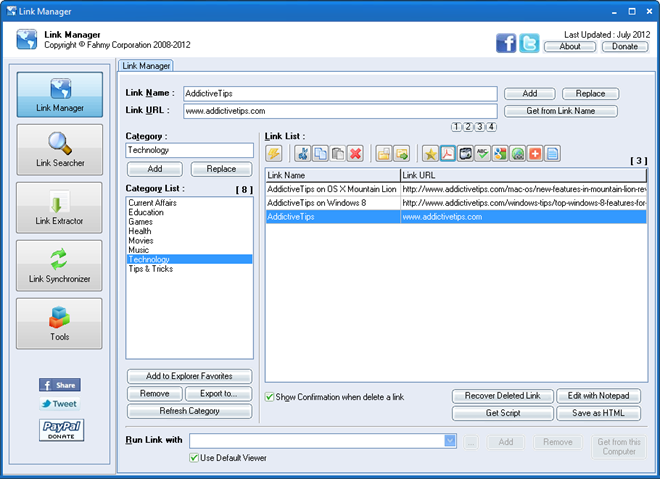Click into the Link Name input field

[x=340, y=93]
